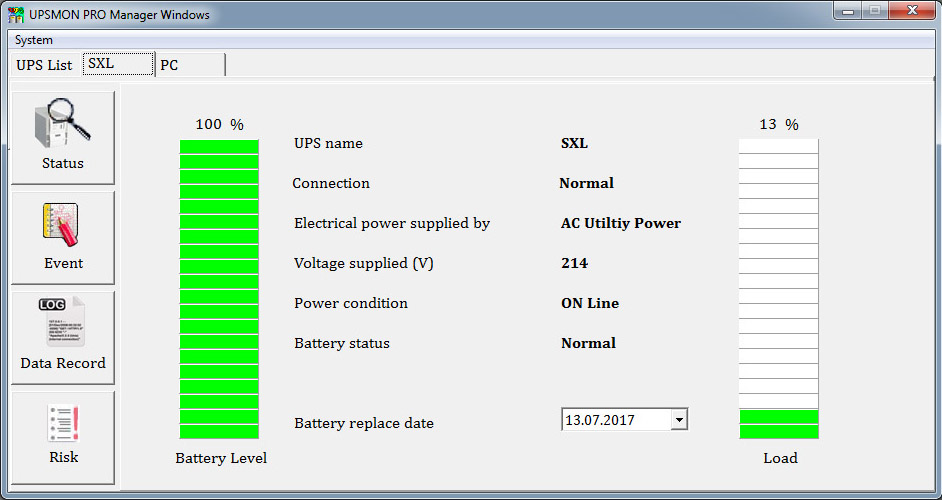Click the Load percentage bar
This screenshot has width=942, height=500.
[778, 289]
